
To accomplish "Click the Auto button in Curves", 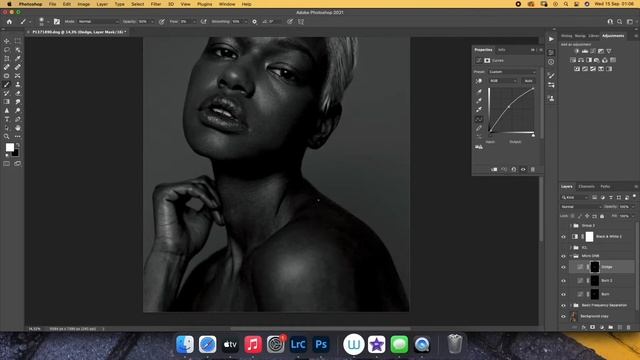I will pos(528,81).
